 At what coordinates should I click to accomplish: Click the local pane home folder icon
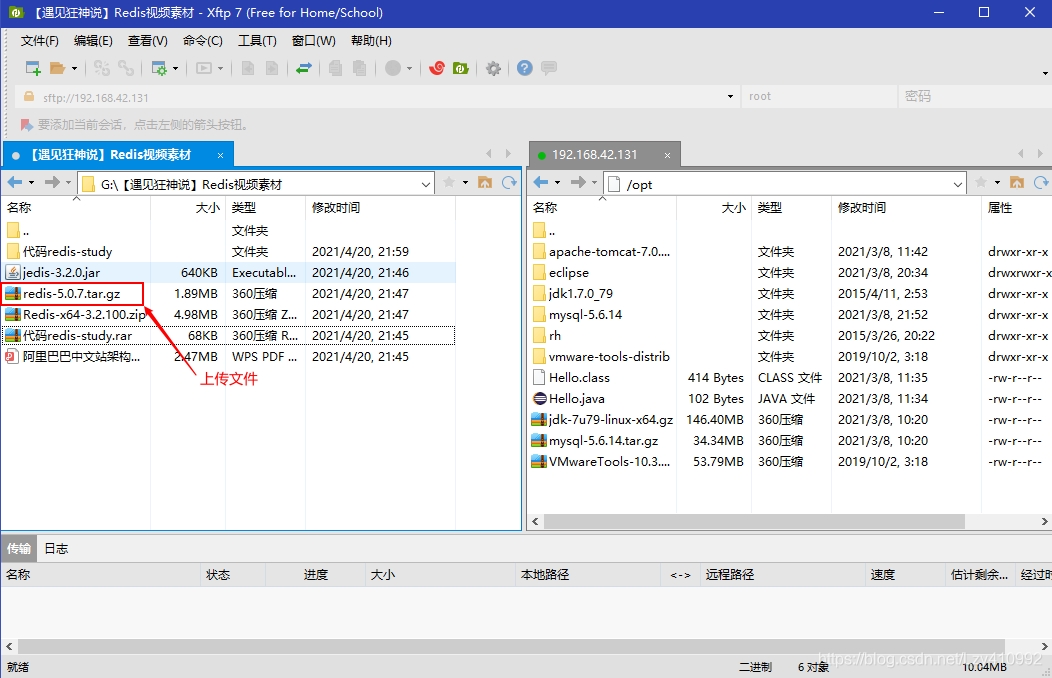[484, 182]
